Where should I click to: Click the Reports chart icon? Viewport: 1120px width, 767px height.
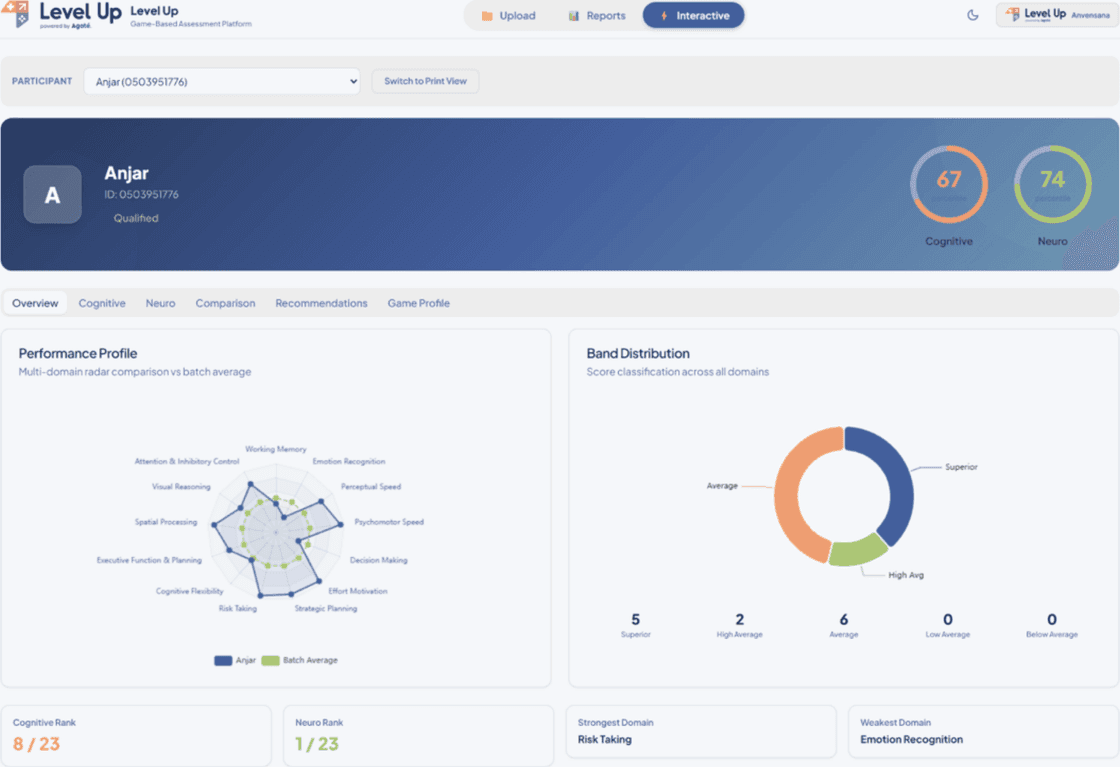click(574, 16)
